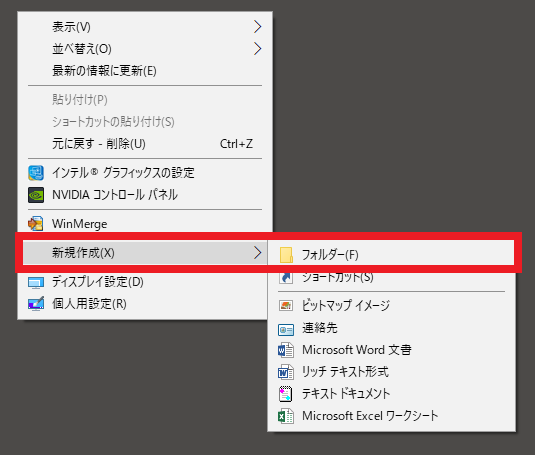535x455 pixels.
Task: Select 最新の情報に更新(E) menu entry
Action: (145, 71)
